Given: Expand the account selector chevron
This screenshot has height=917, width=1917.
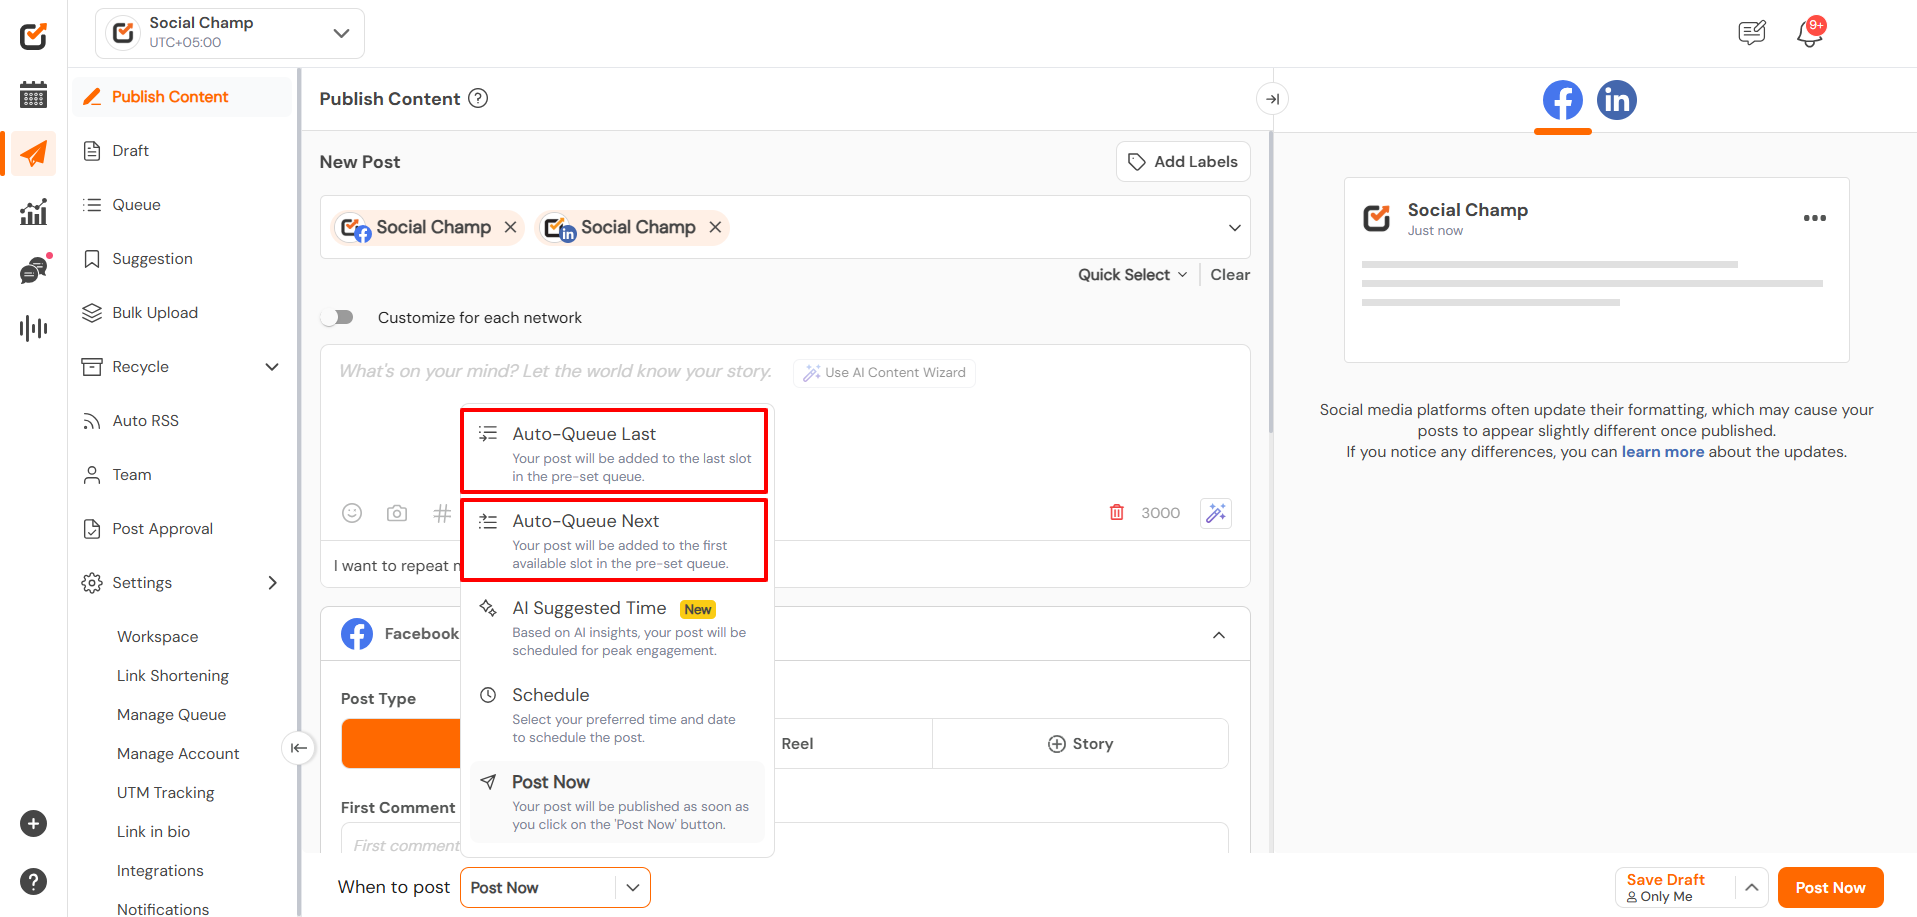Looking at the screenshot, I should tap(1235, 228).
